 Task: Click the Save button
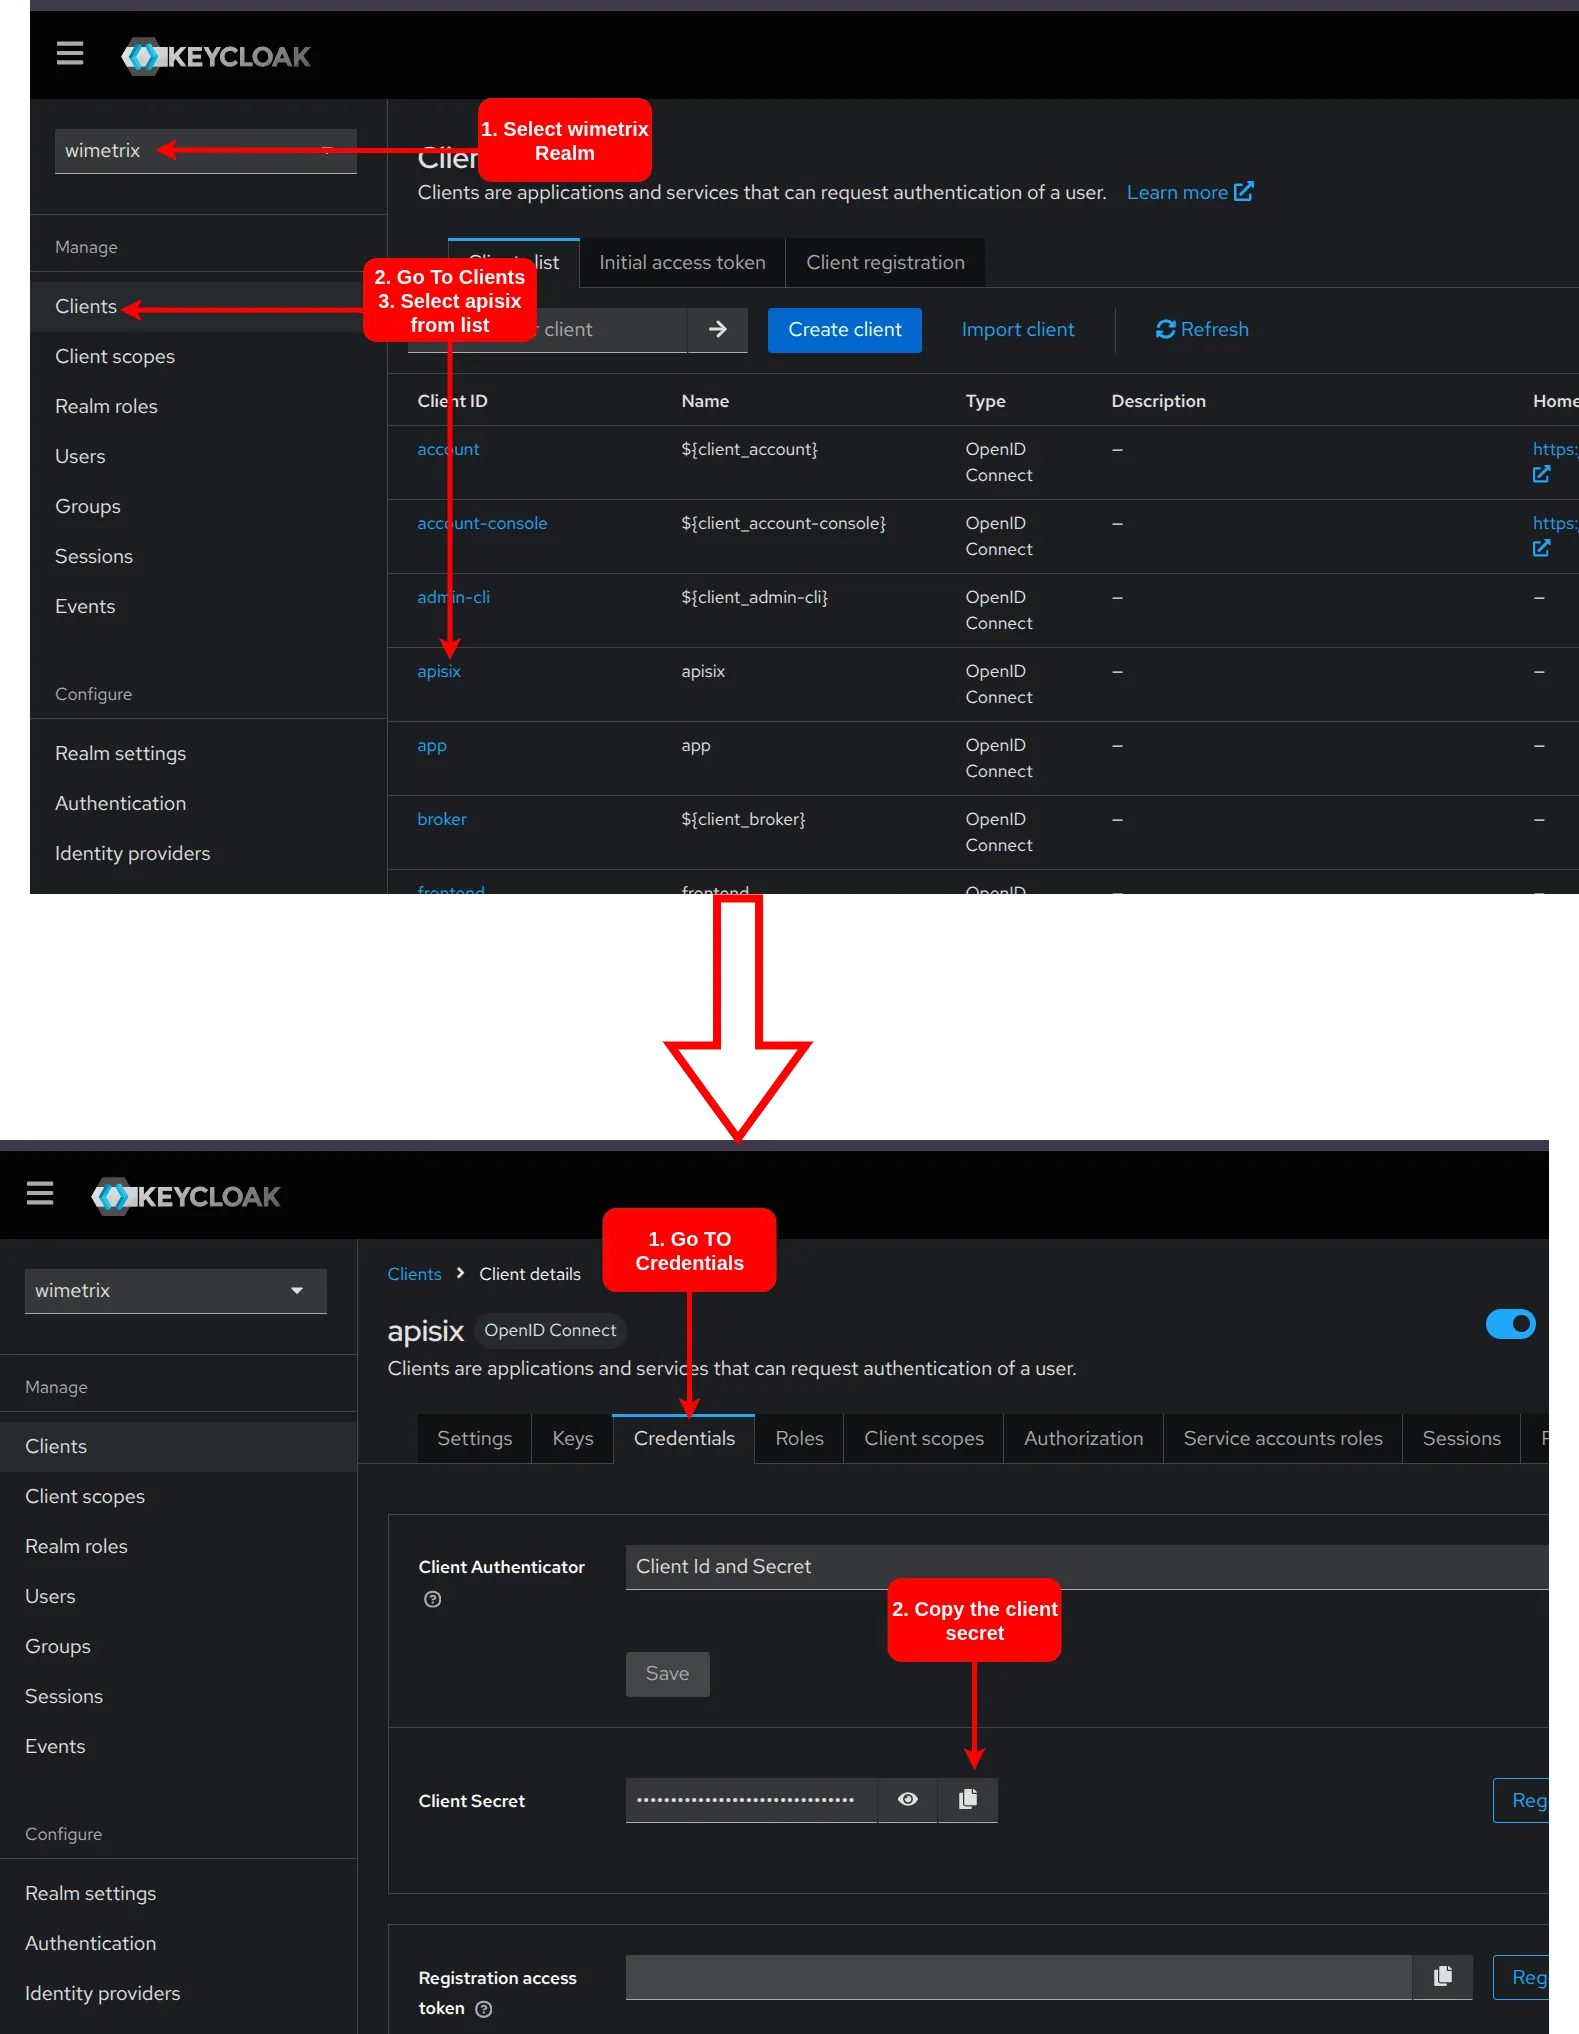point(667,1673)
